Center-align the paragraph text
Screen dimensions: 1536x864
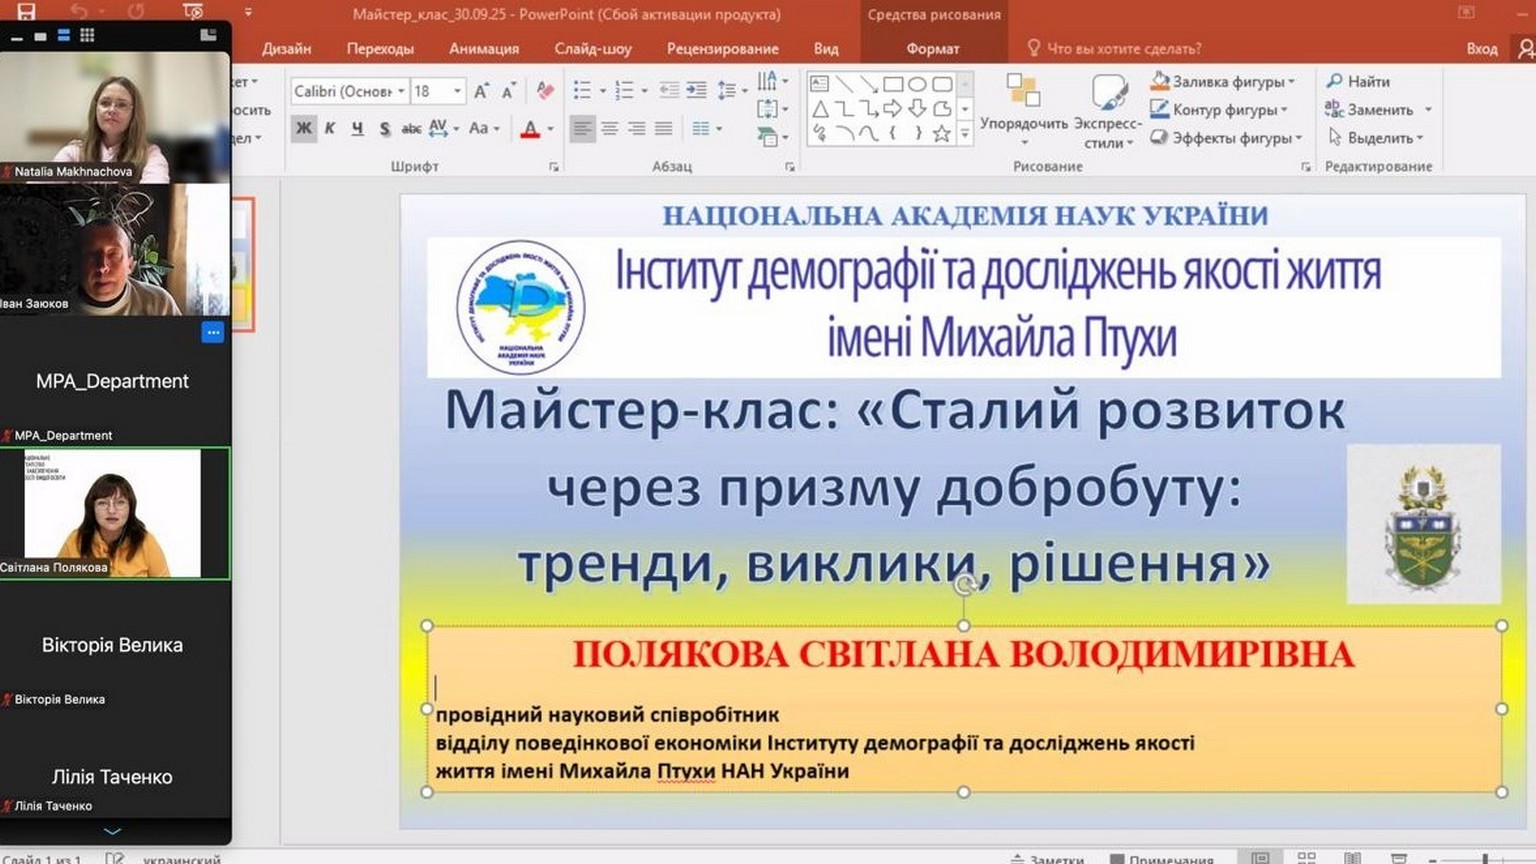pyautogui.click(x=609, y=129)
